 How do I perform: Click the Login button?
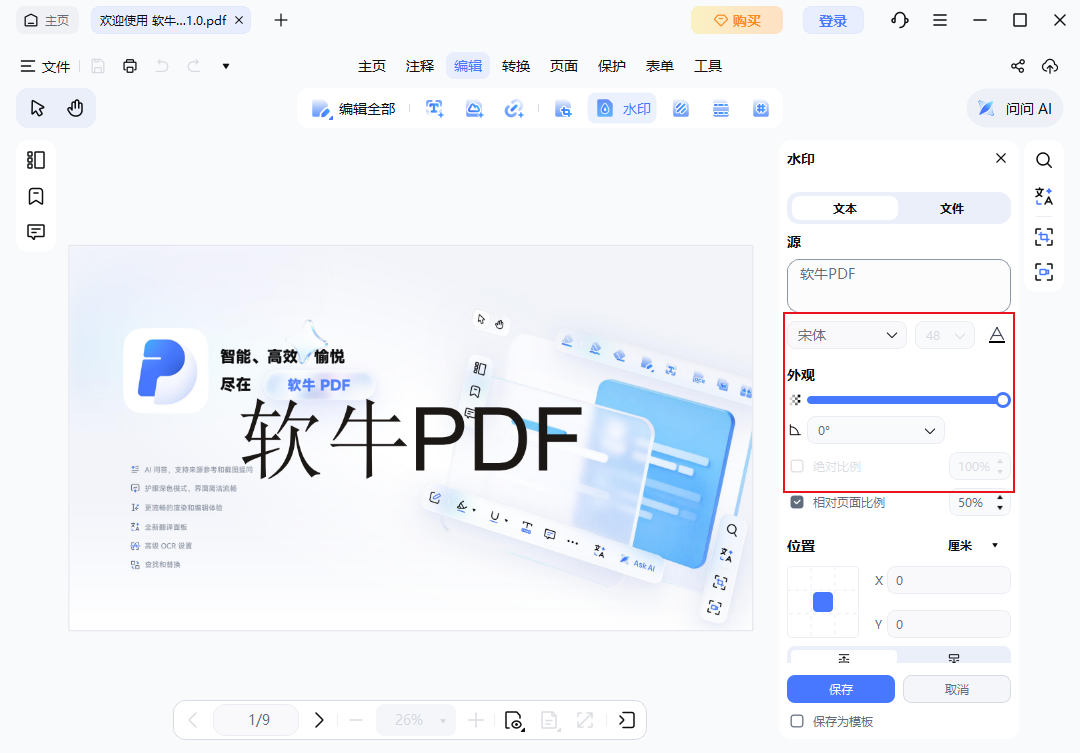coord(833,21)
